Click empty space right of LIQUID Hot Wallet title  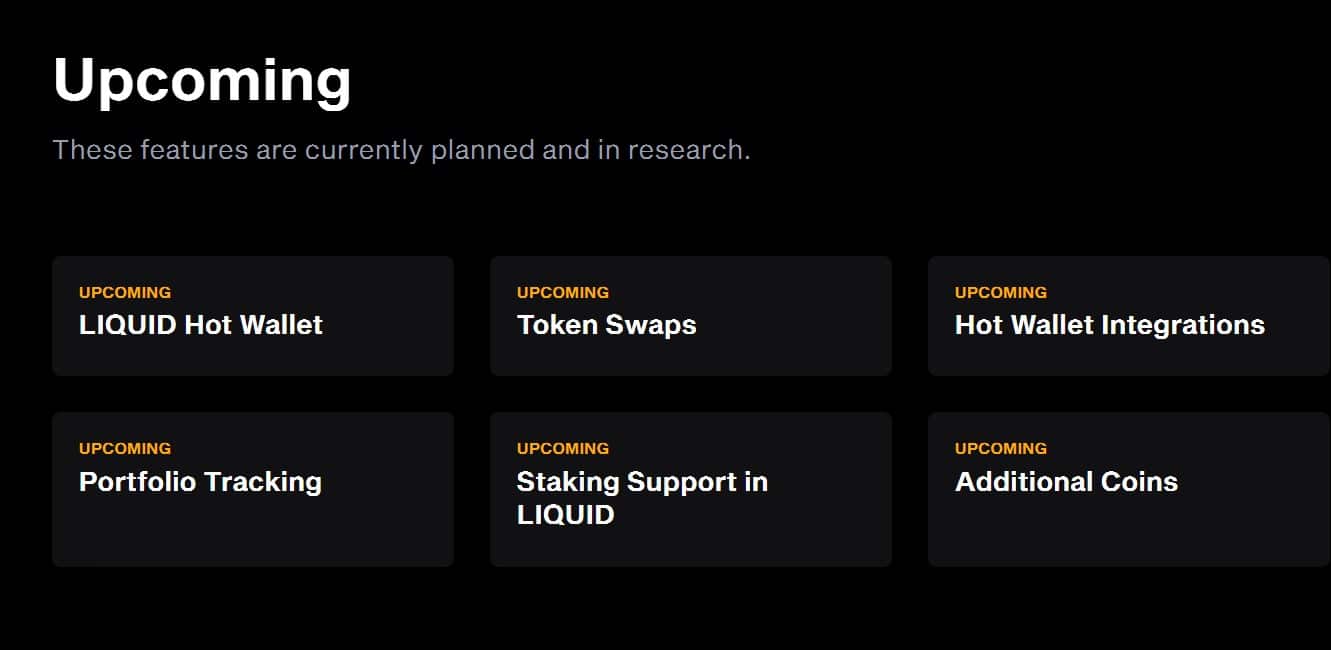(x=390, y=325)
